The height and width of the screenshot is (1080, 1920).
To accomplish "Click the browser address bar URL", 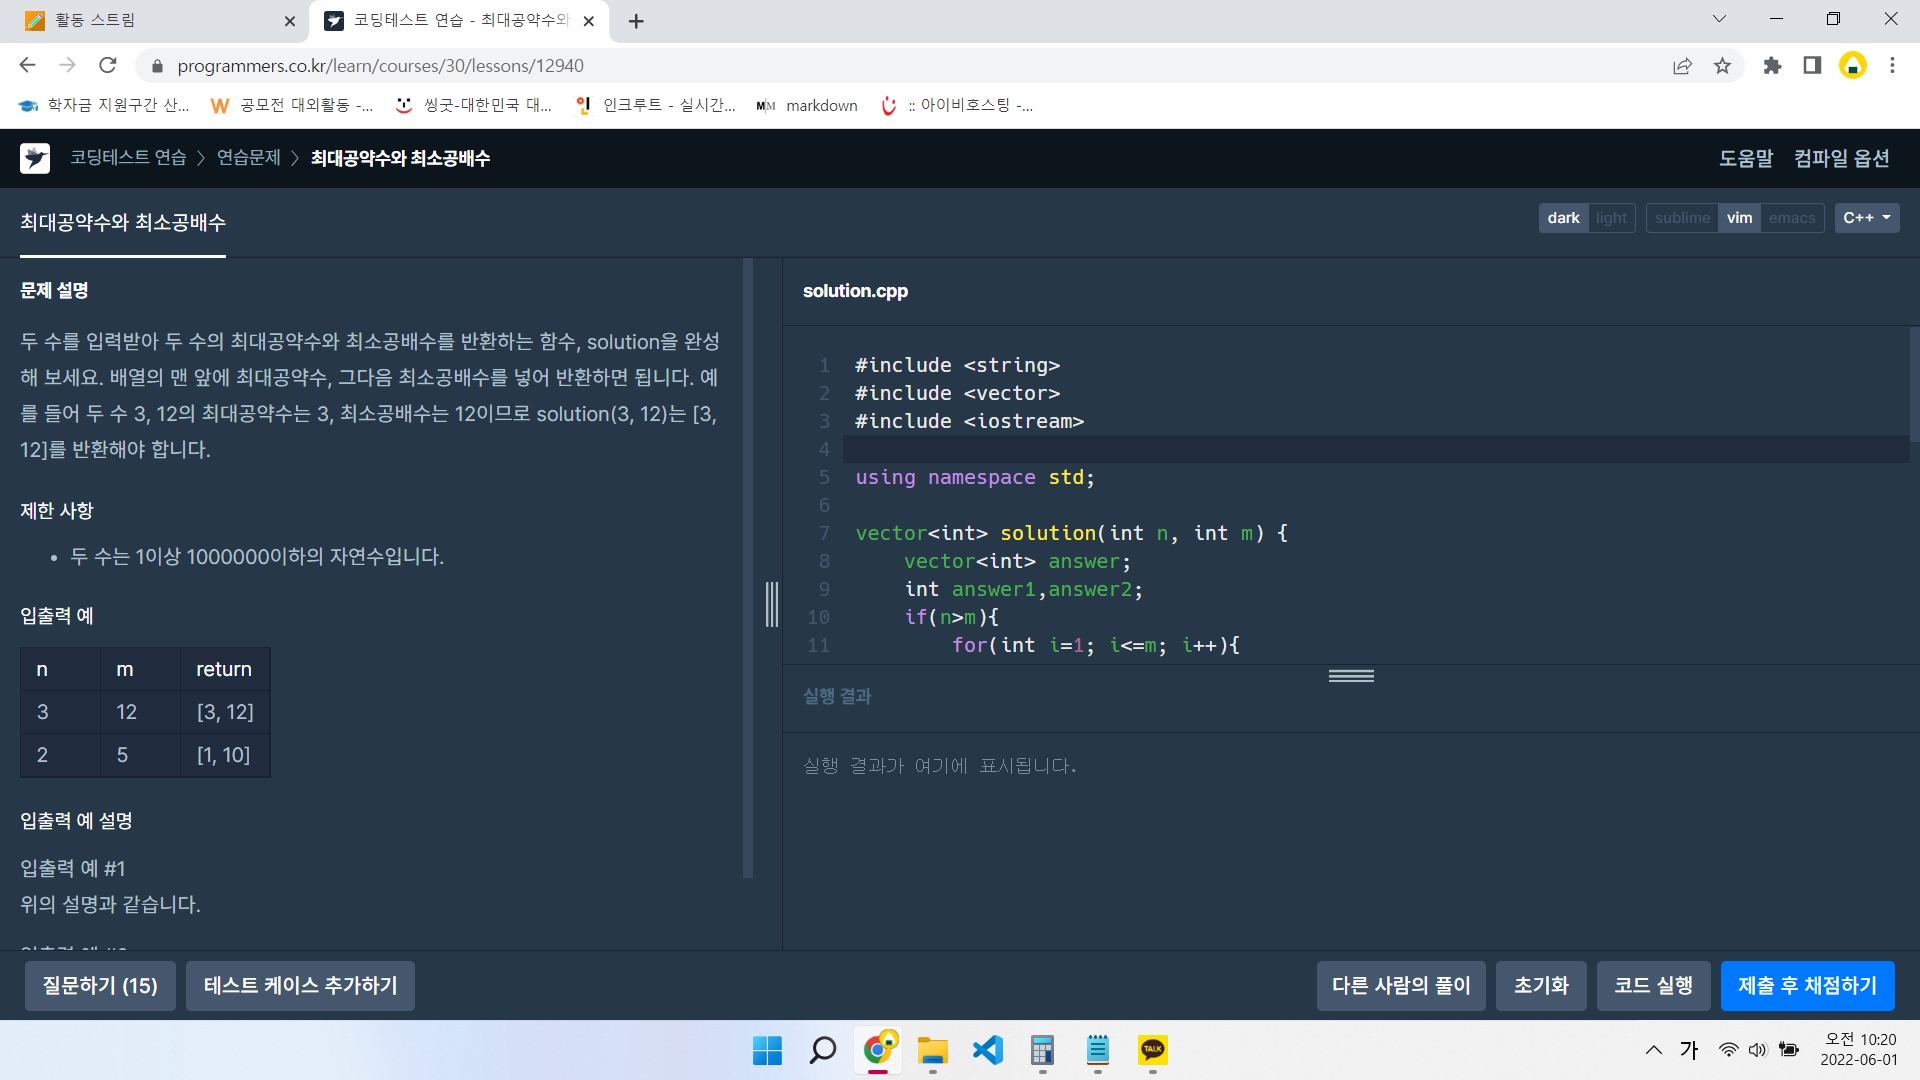I will point(380,66).
